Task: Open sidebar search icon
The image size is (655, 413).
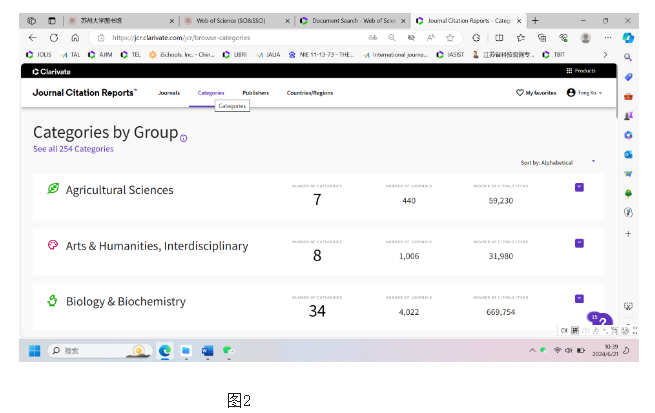Action: (x=628, y=57)
